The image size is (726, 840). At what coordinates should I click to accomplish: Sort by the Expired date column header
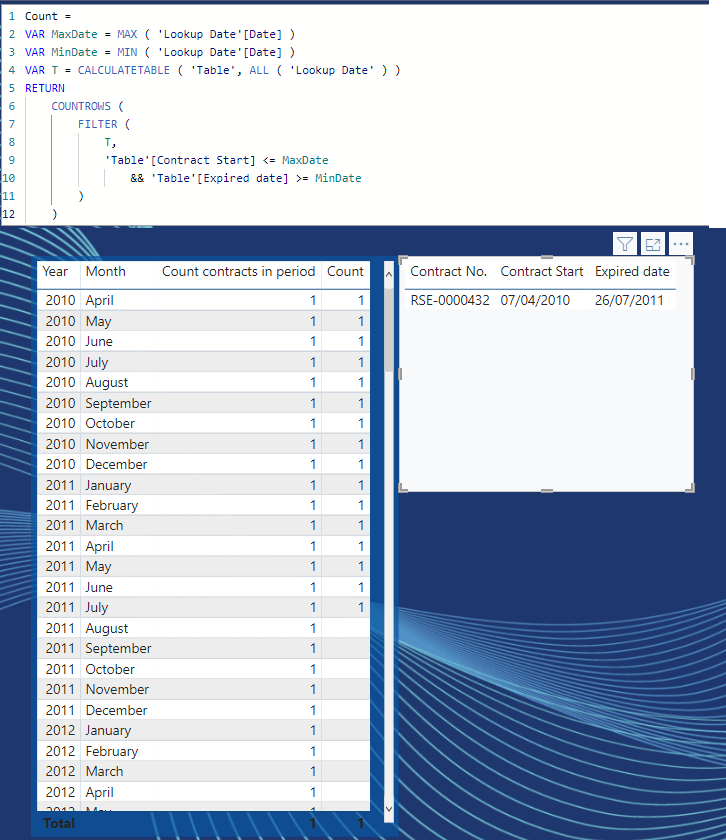[x=632, y=272]
